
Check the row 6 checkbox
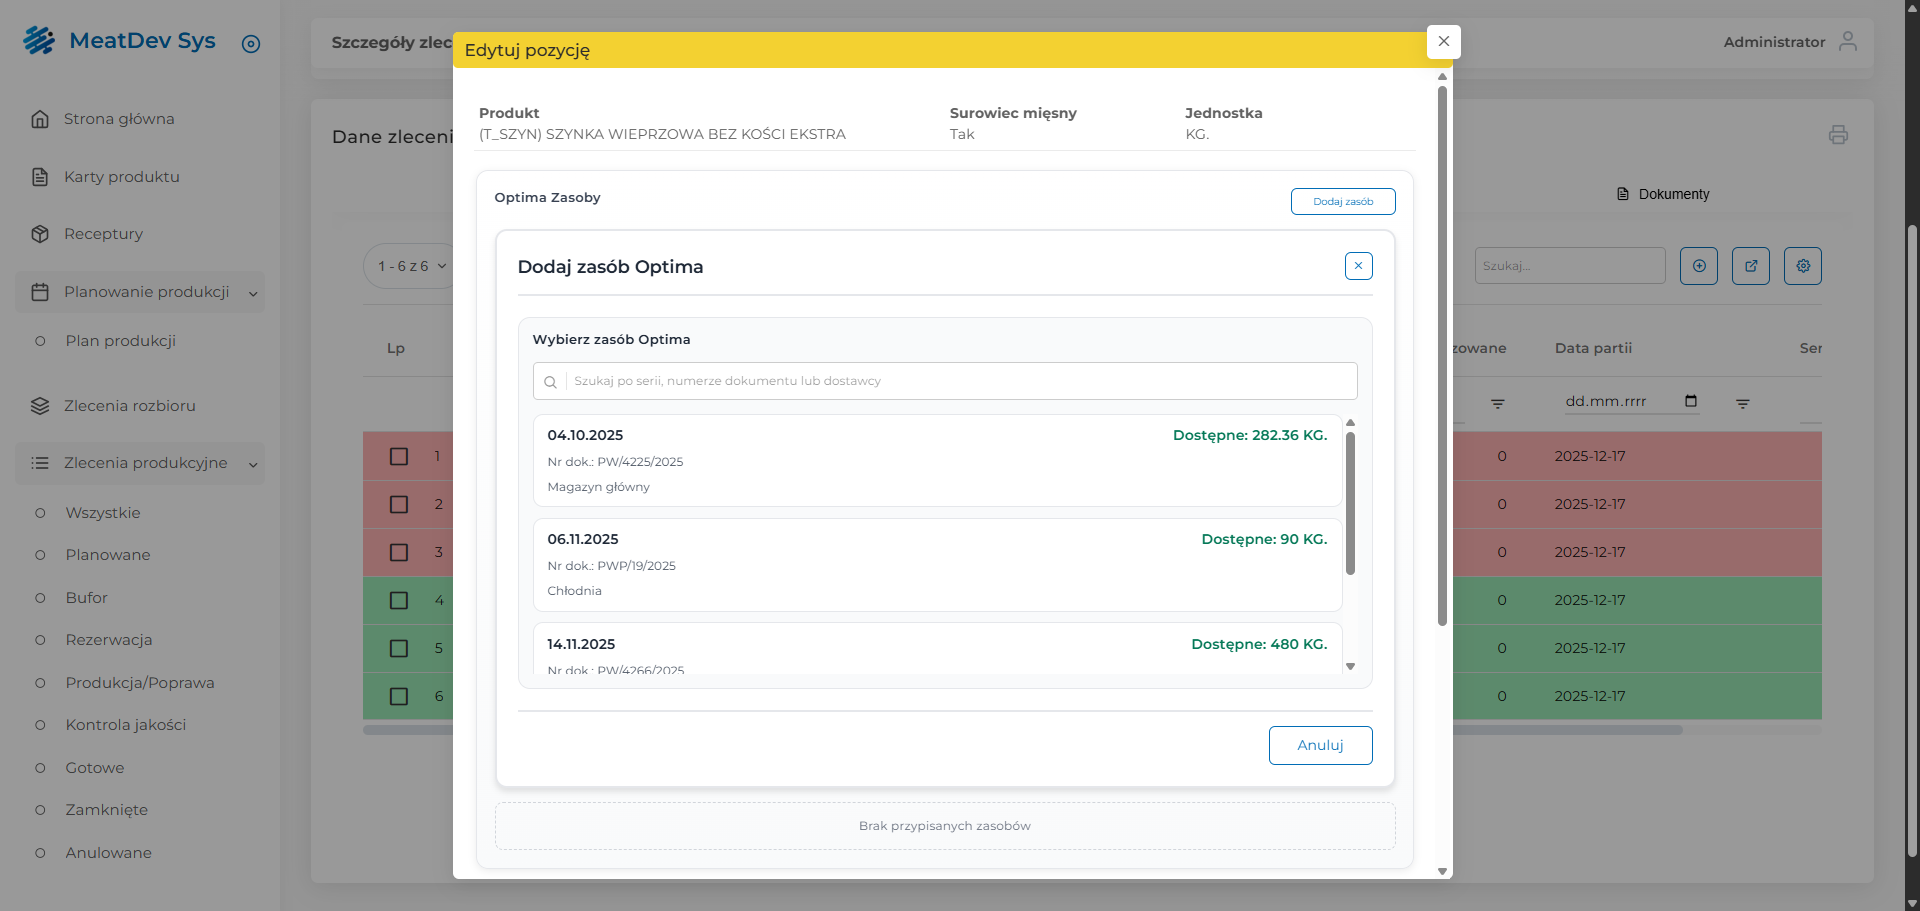(399, 696)
